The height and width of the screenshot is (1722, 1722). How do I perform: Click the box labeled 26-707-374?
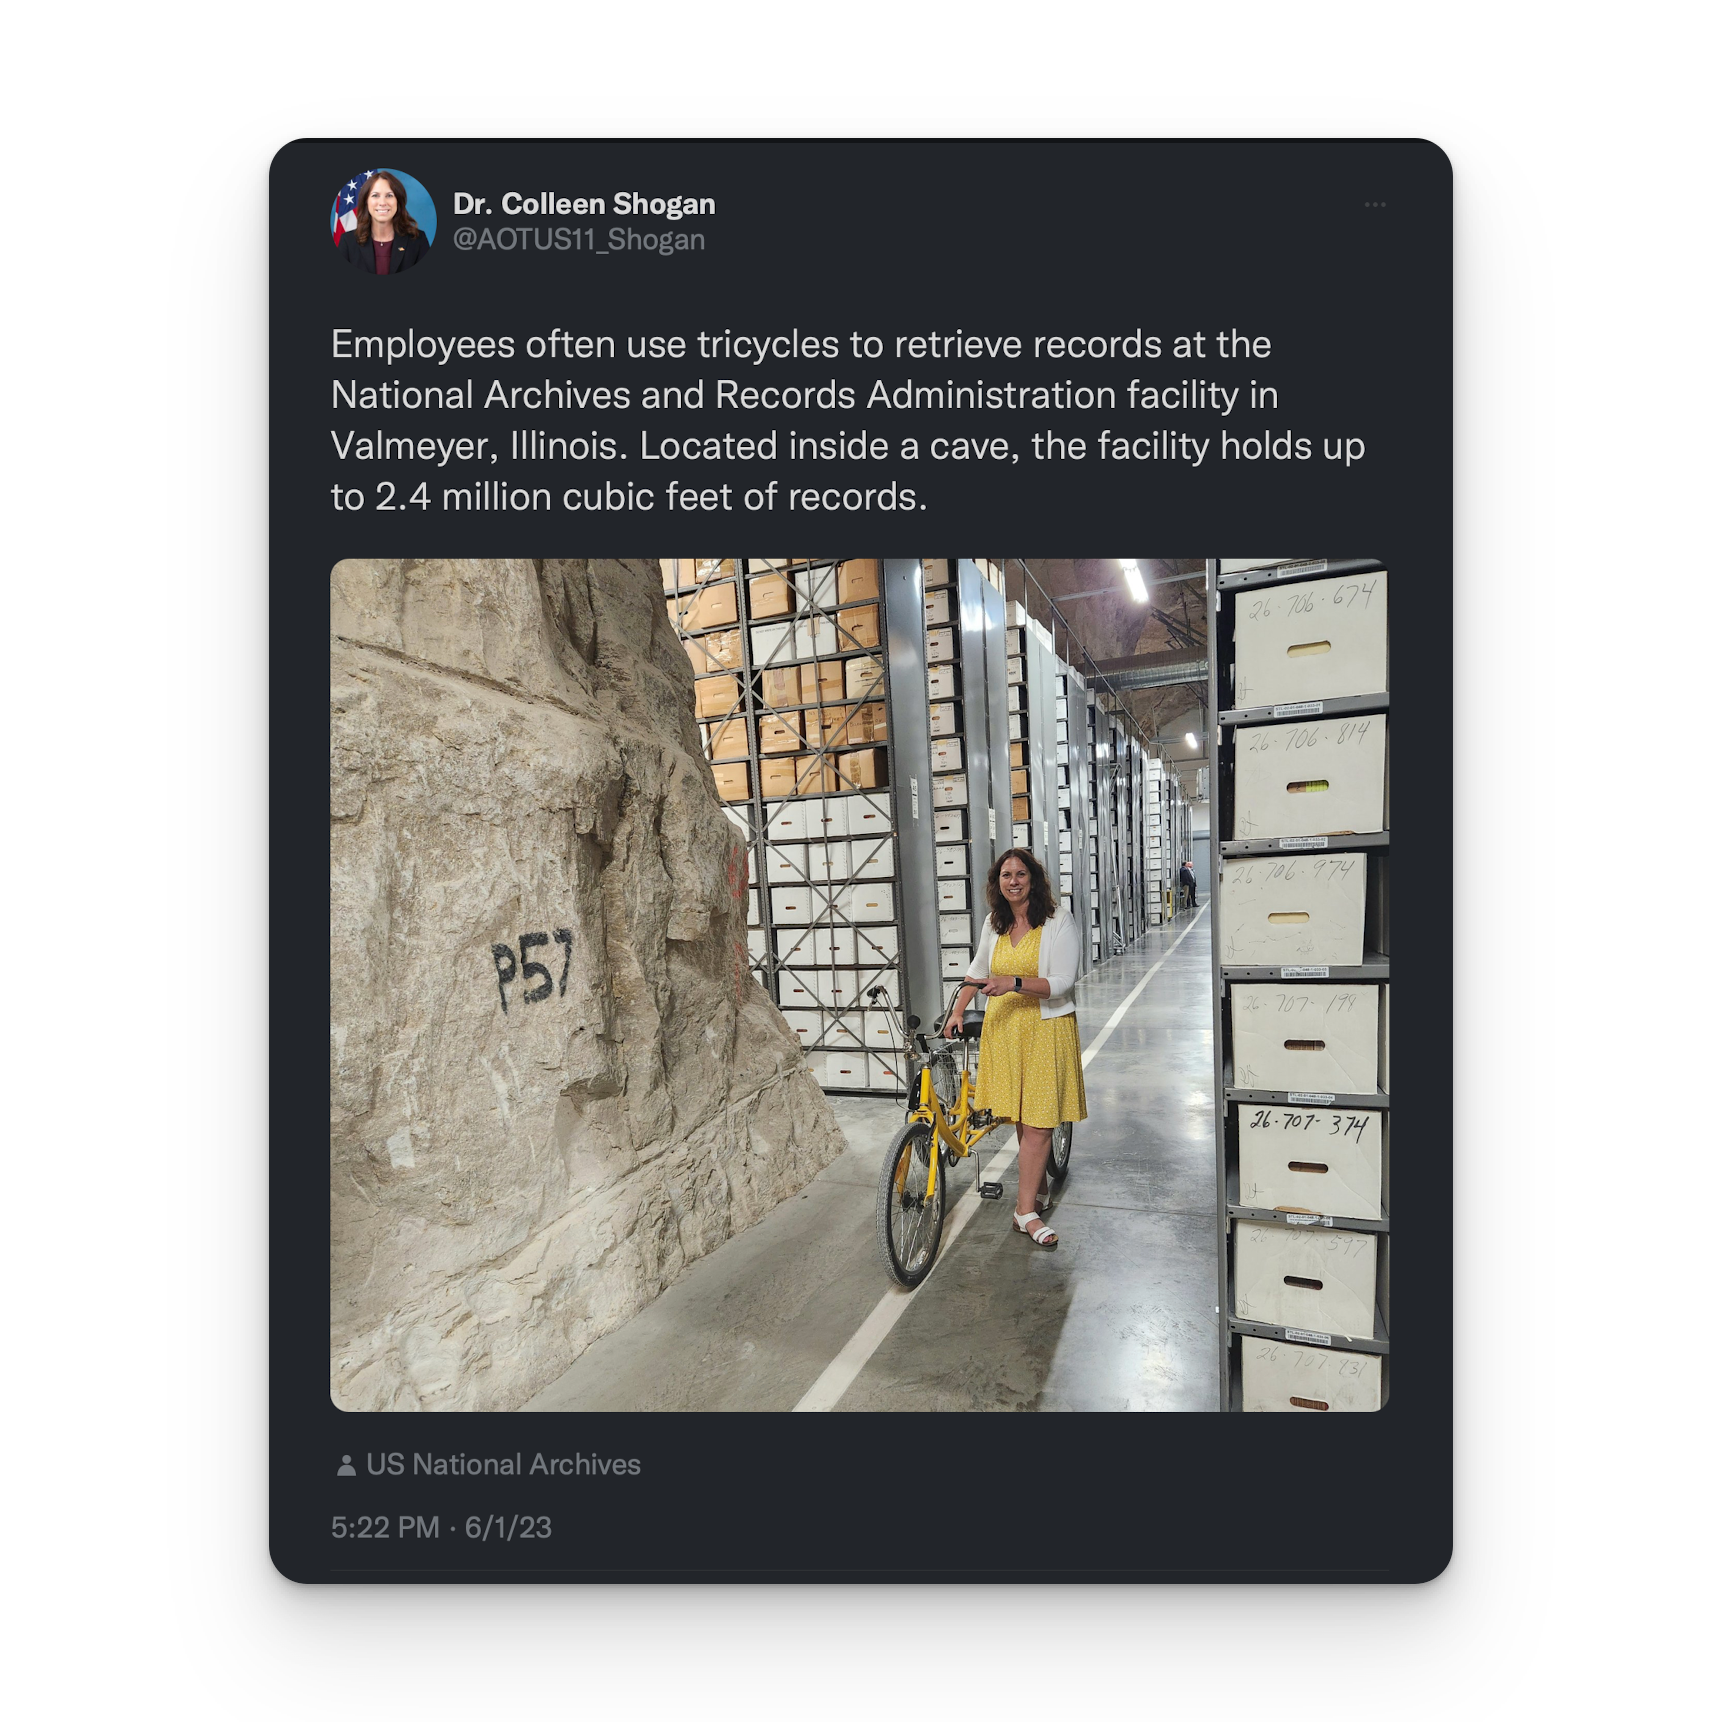click(1309, 1158)
